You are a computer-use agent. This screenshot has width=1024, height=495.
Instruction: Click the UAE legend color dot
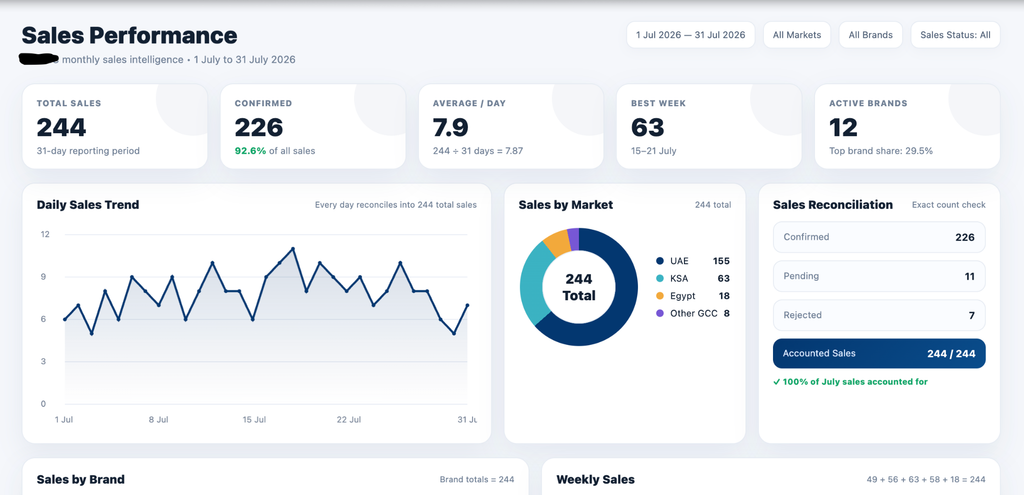pyautogui.click(x=660, y=261)
